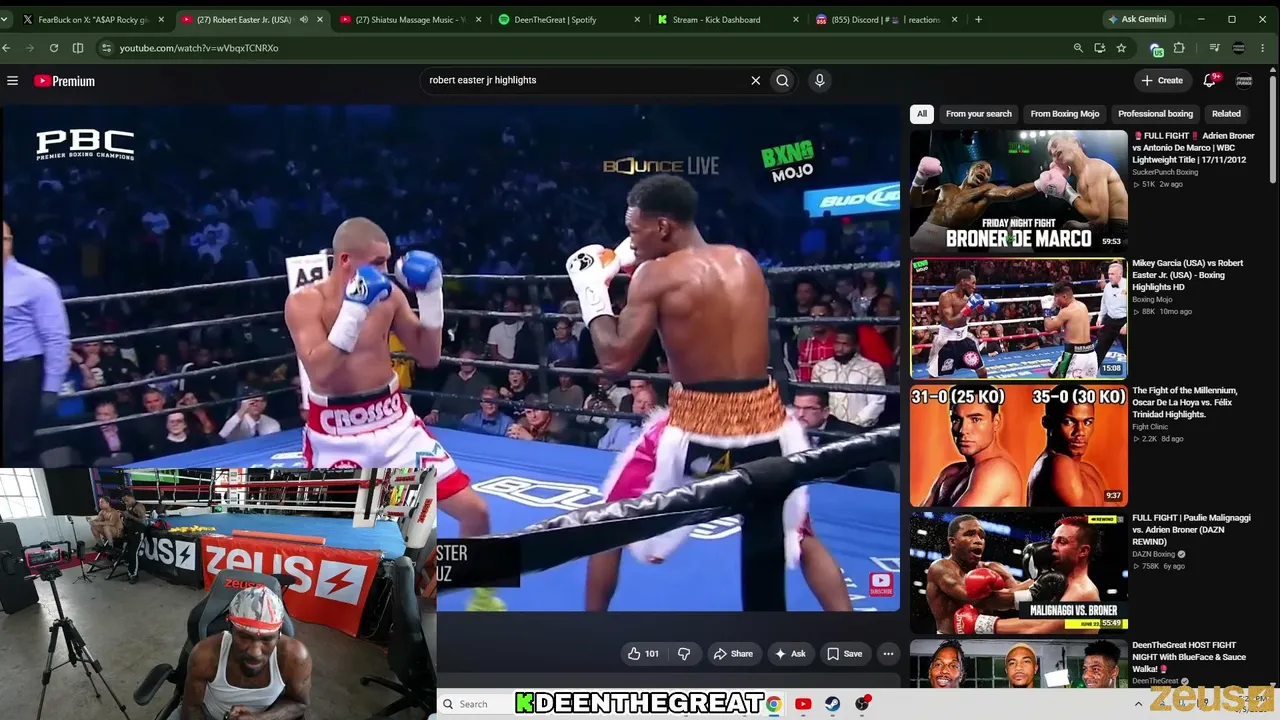Select the Professional boxing chip
This screenshot has width=1280, height=720.
[x=1155, y=114]
